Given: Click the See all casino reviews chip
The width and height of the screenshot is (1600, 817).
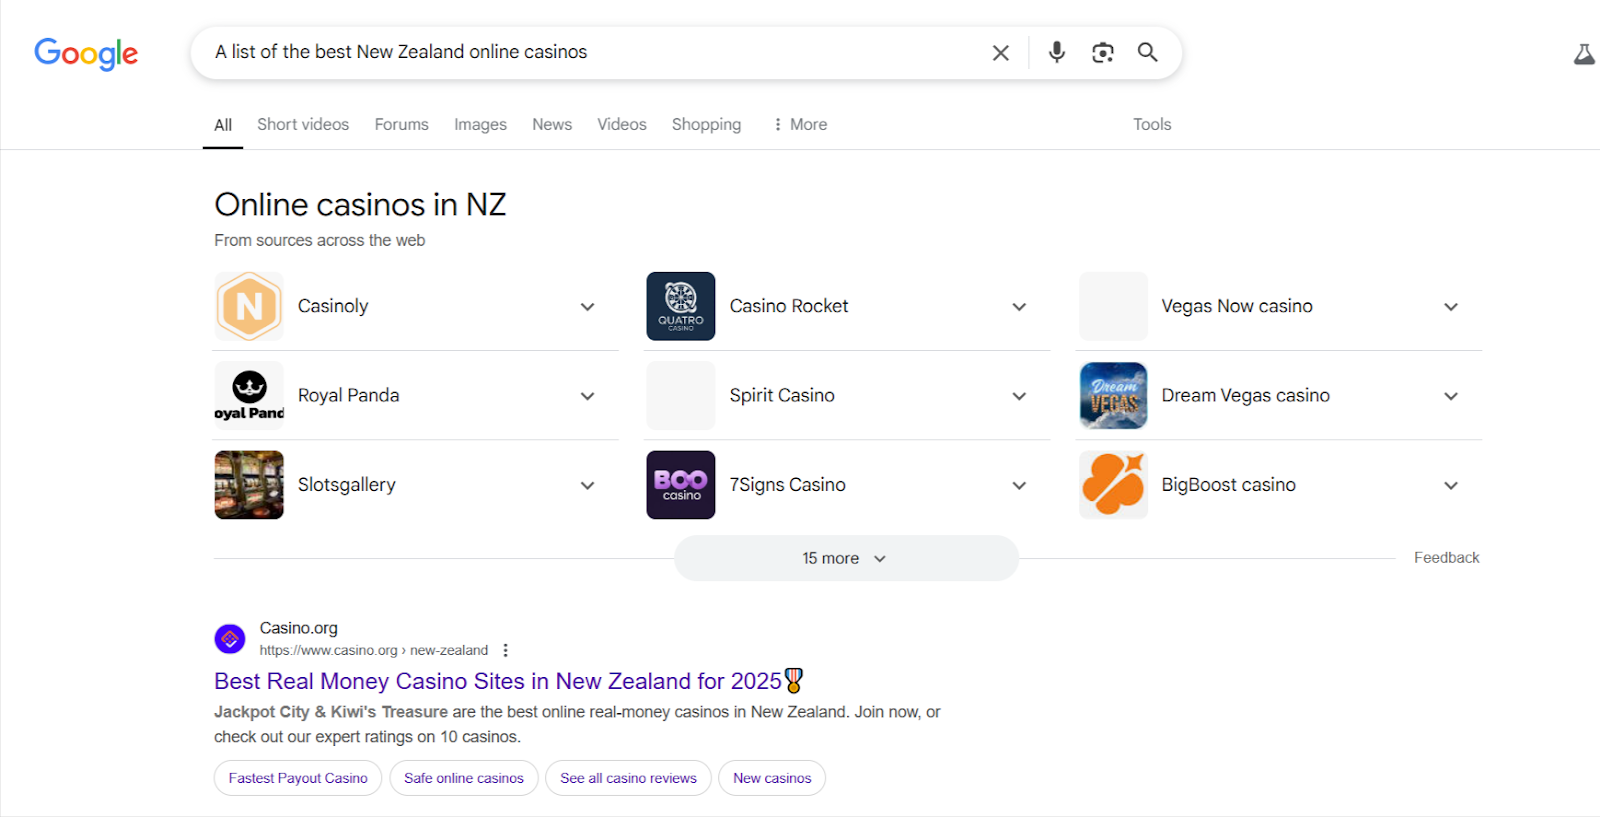Looking at the screenshot, I should (628, 778).
